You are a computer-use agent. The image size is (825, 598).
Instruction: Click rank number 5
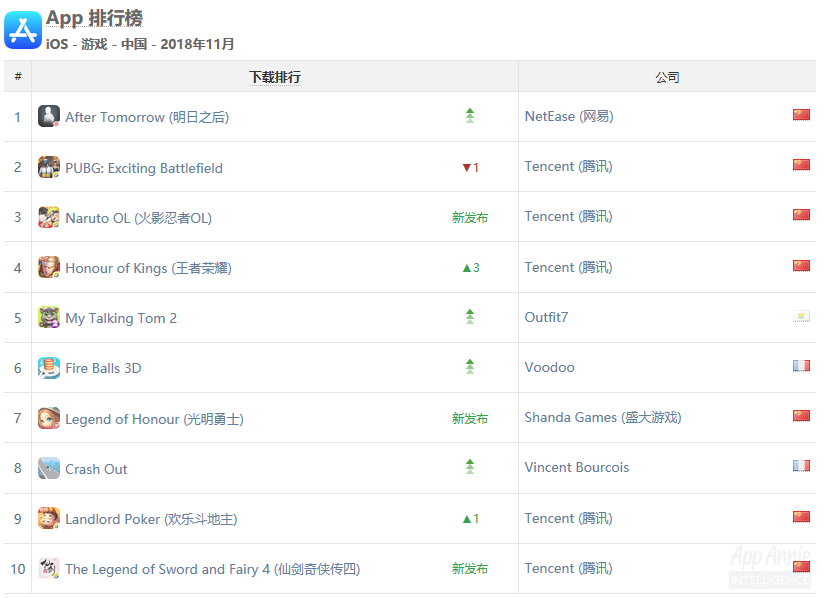coord(18,318)
